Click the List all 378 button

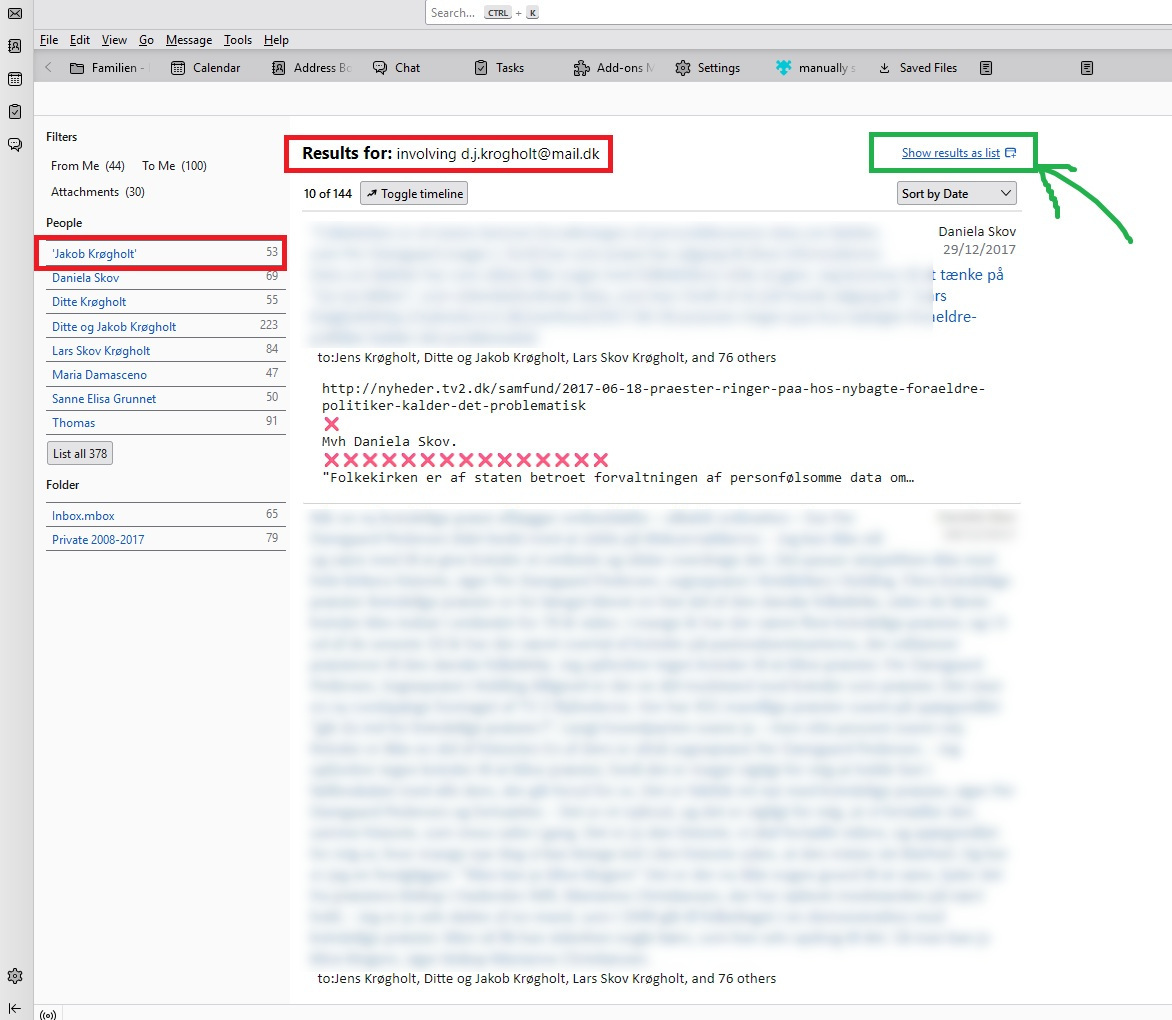[x=80, y=454]
